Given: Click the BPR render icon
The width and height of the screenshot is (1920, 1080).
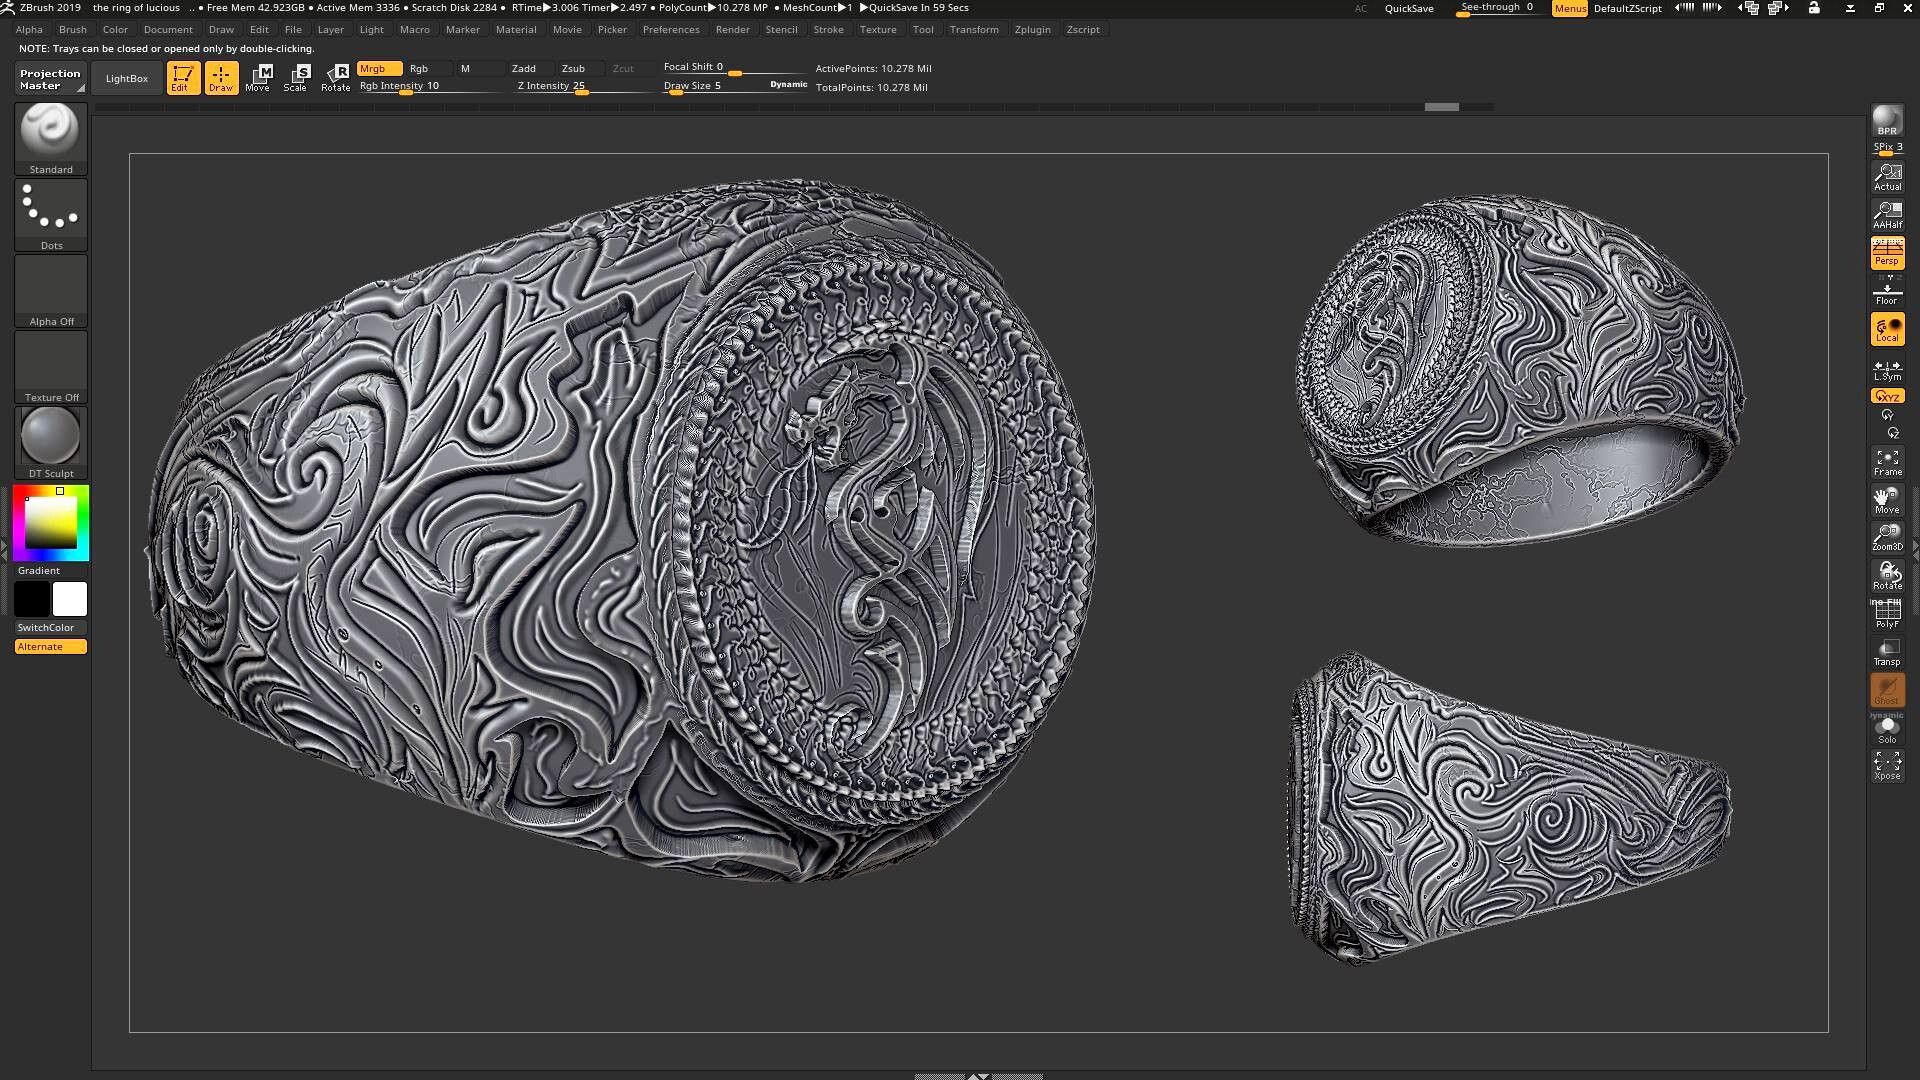Looking at the screenshot, I should [x=1887, y=121].
